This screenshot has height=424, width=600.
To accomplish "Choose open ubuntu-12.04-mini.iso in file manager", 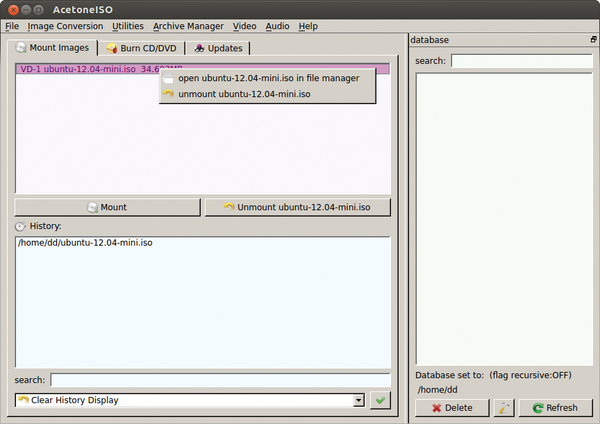I will (x=267, y=78).
